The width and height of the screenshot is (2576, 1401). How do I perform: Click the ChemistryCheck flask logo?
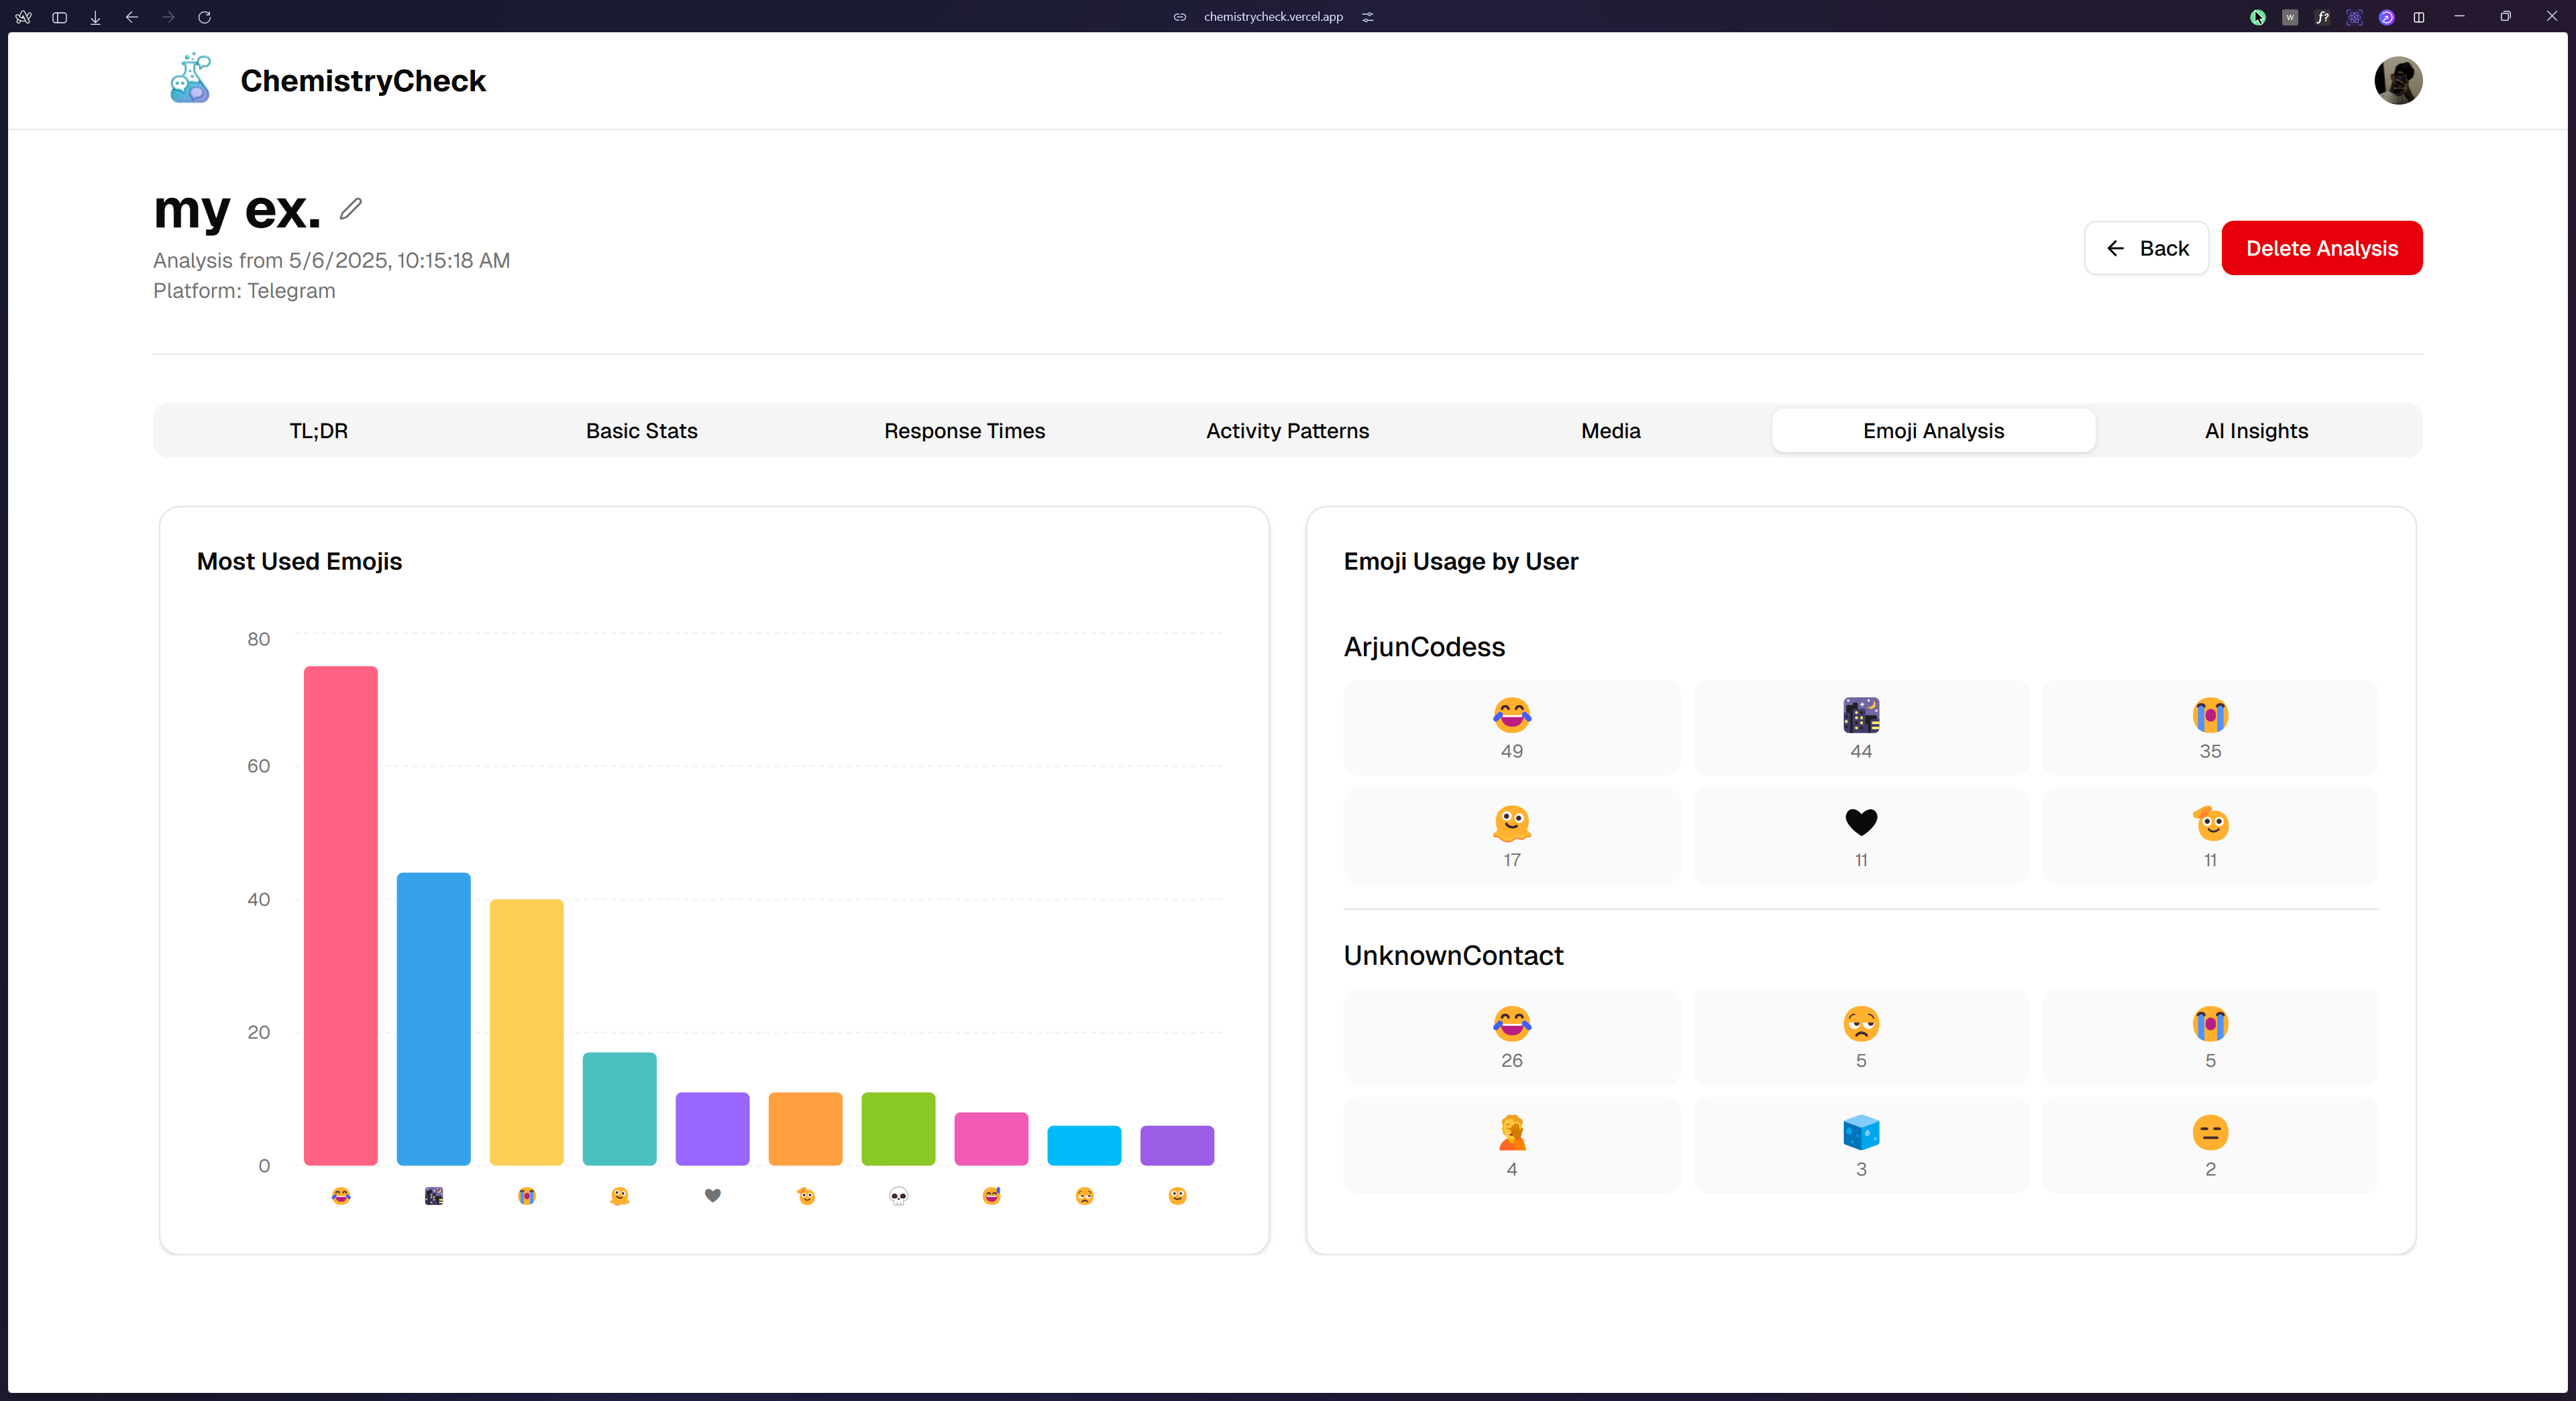tap(190, 79)
